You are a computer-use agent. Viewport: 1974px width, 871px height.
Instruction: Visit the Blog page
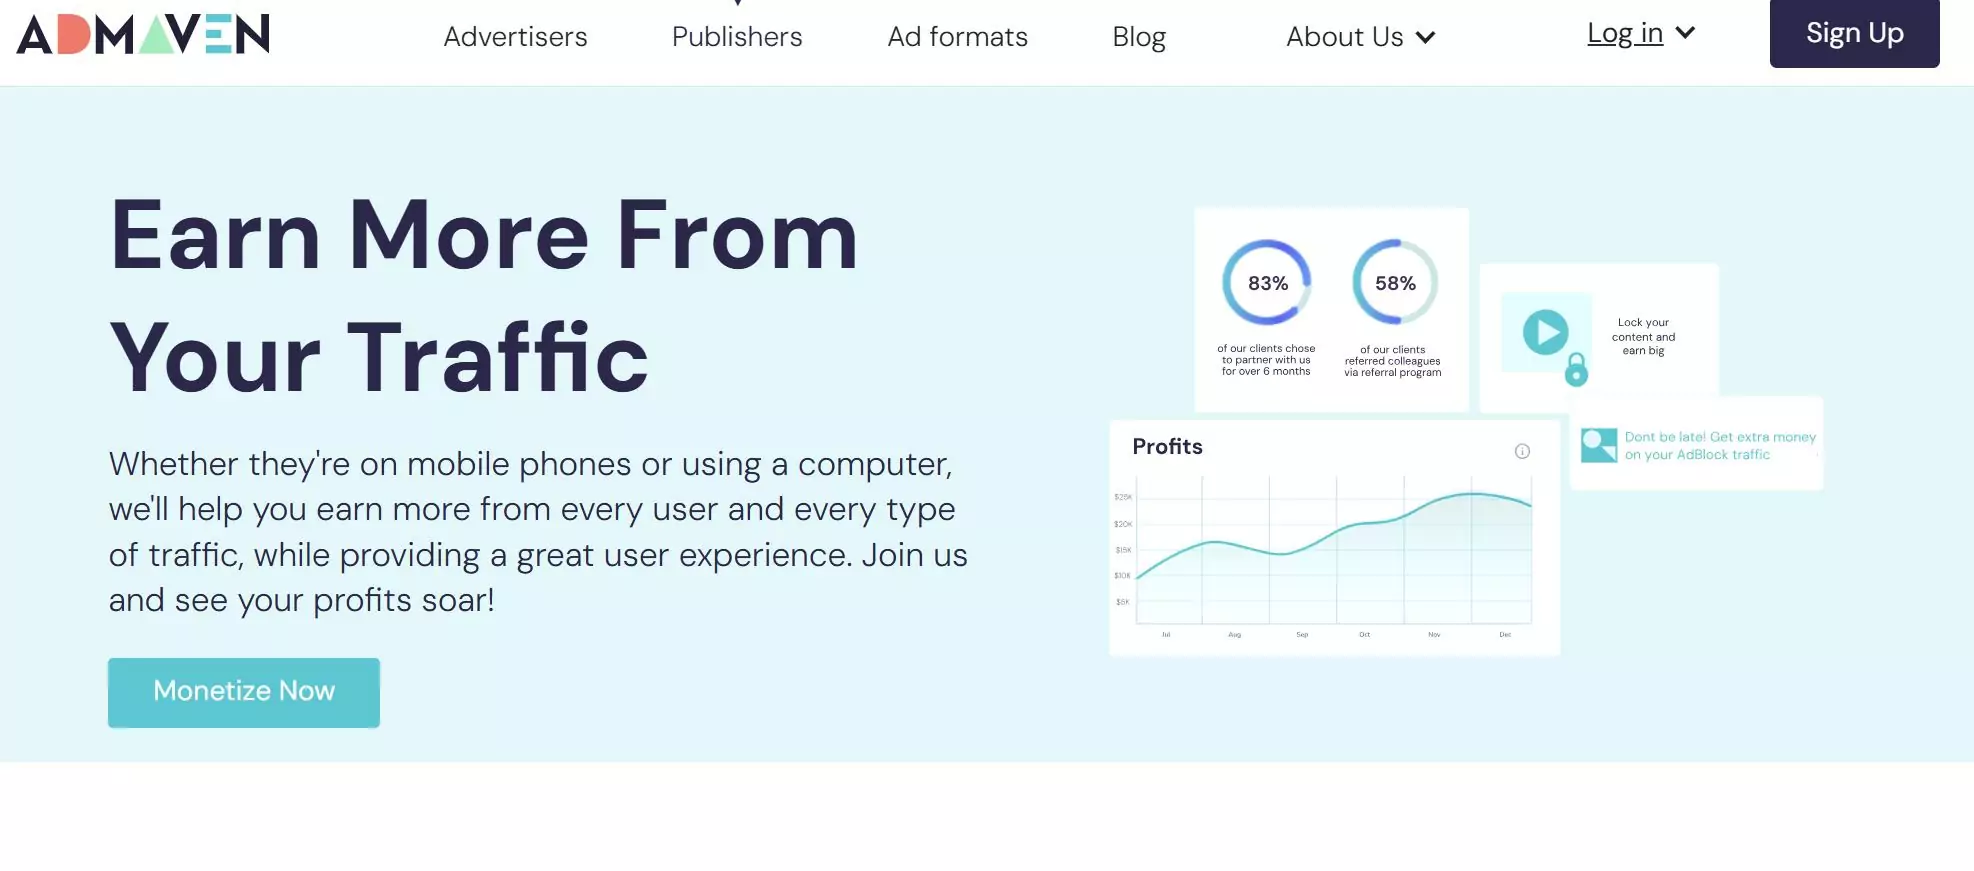pos(1139,37)
